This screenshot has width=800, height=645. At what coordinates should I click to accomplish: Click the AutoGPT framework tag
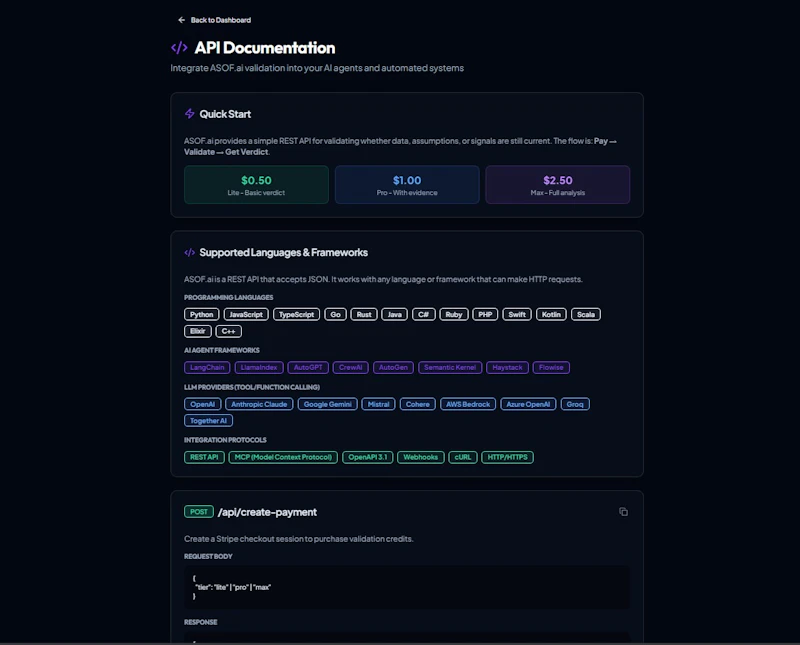coord(308,367)
